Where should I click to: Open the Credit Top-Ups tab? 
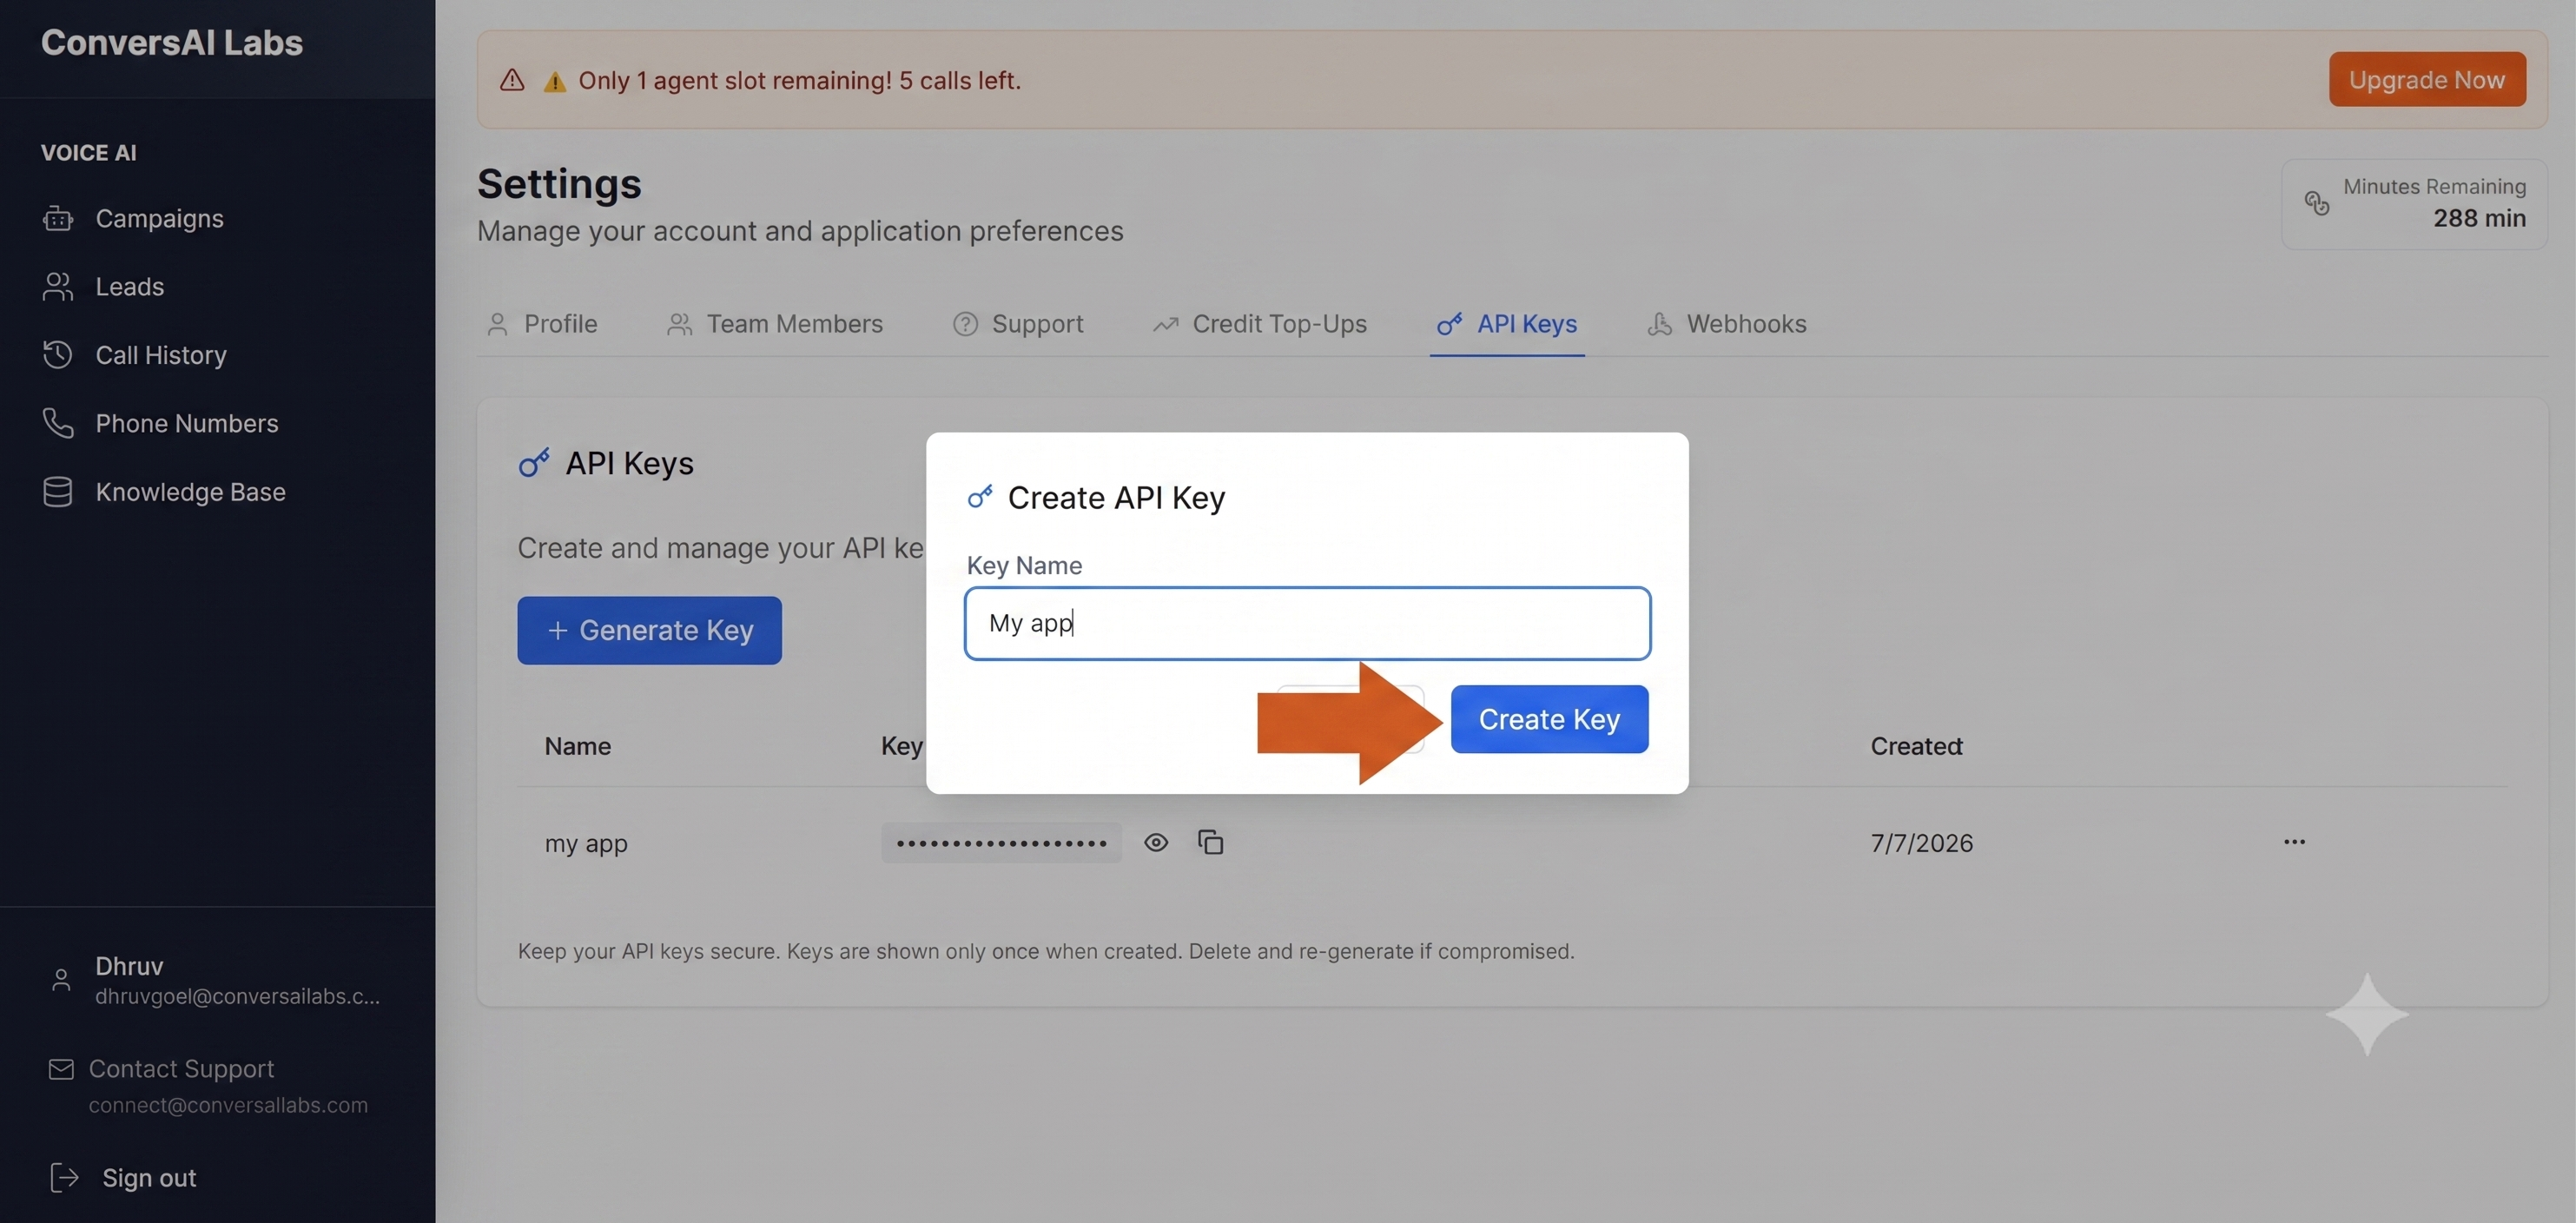(x=1260, y=324)
